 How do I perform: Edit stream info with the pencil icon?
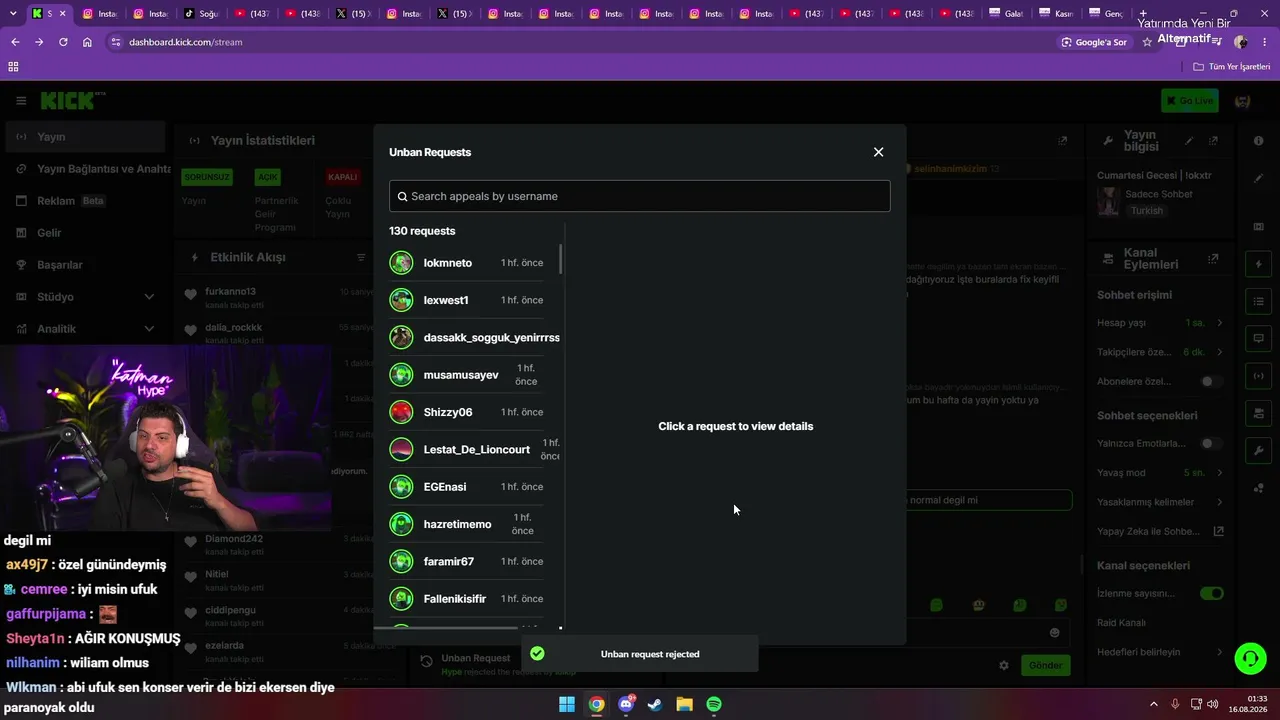click(1189, 141)
